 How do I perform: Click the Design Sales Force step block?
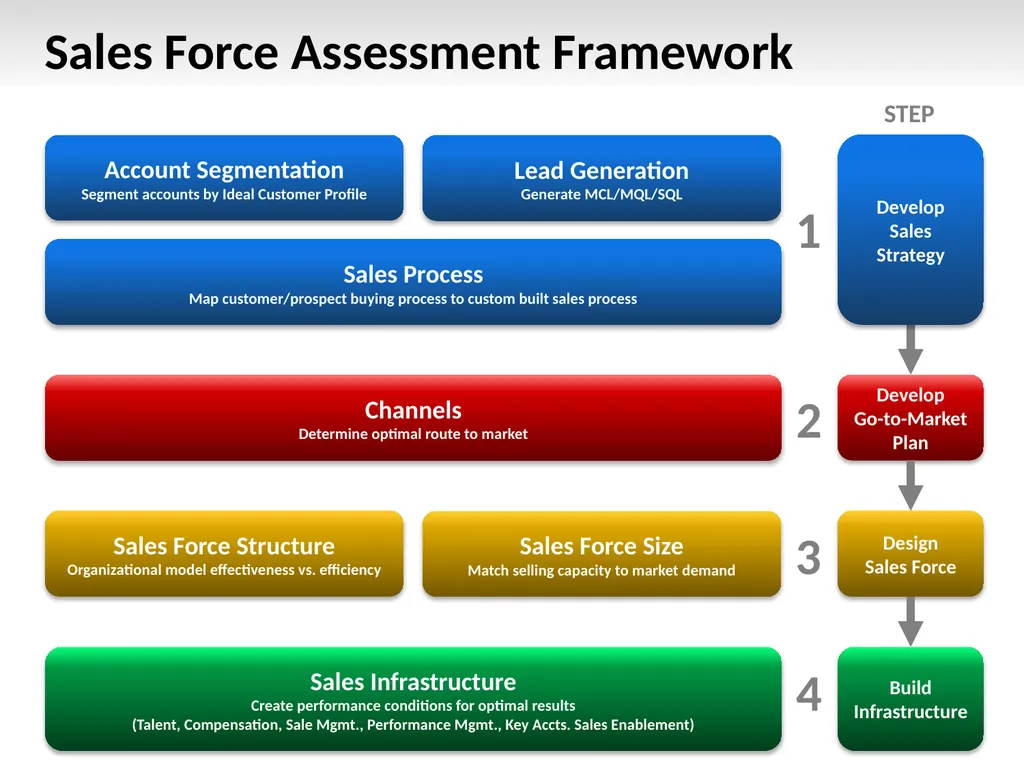point(910,555)
